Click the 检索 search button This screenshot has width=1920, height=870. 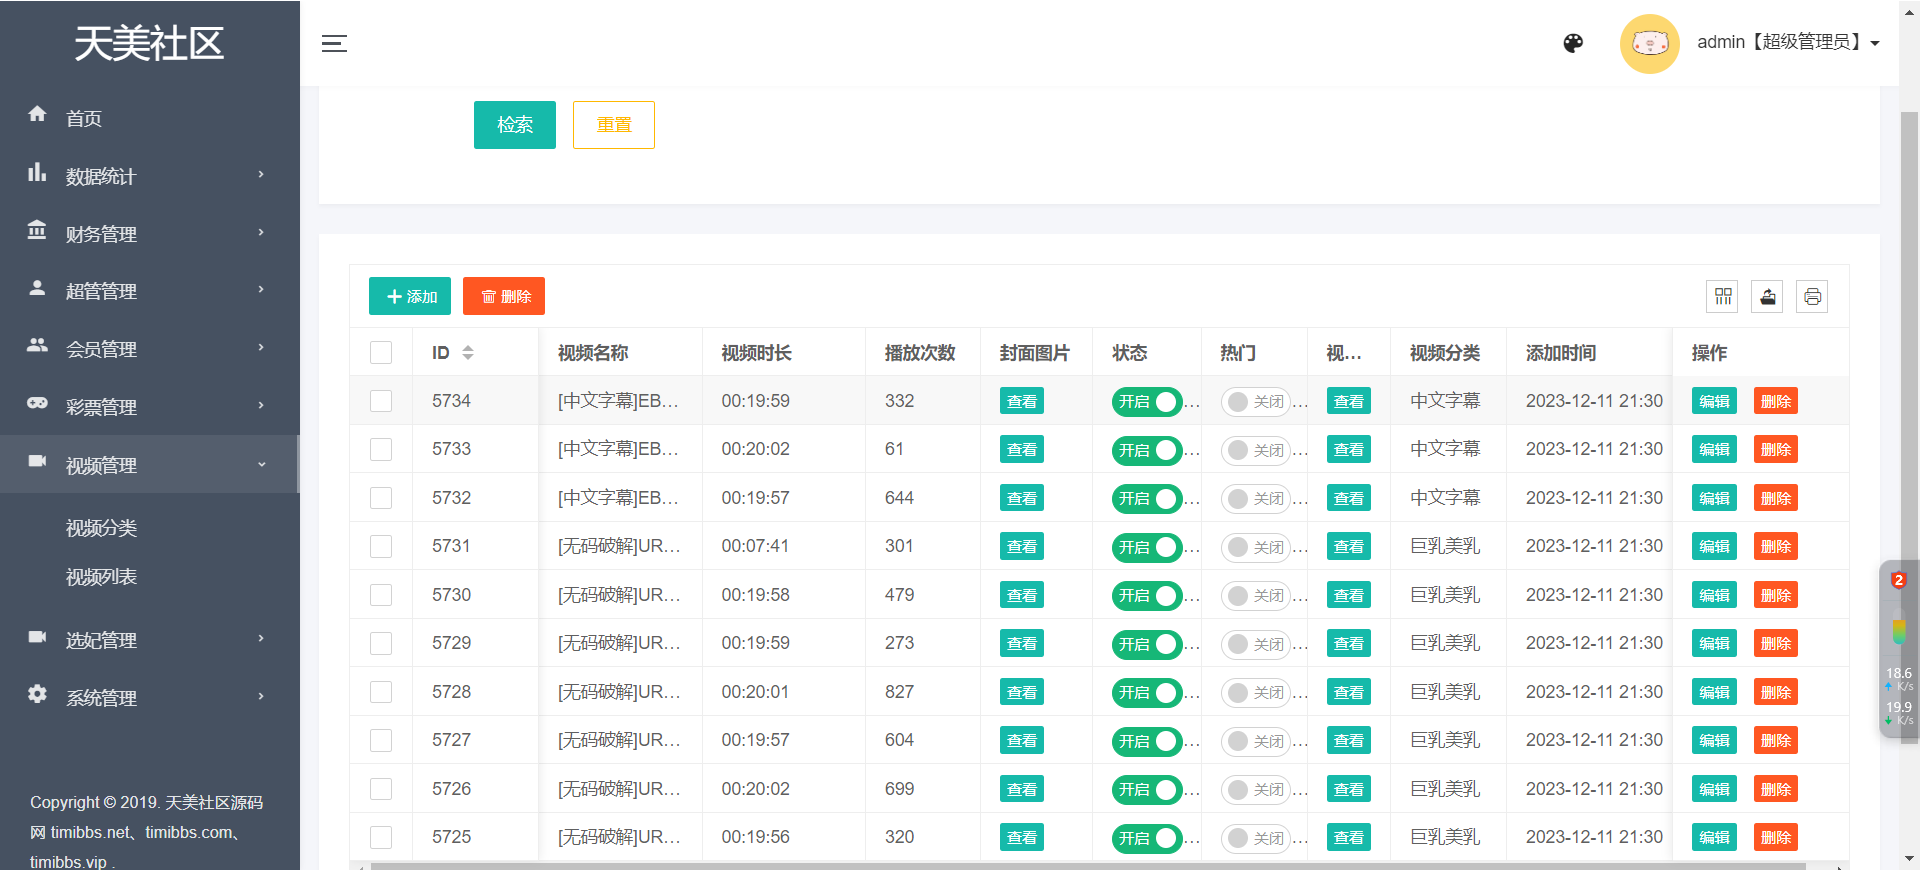click(514, 125)
